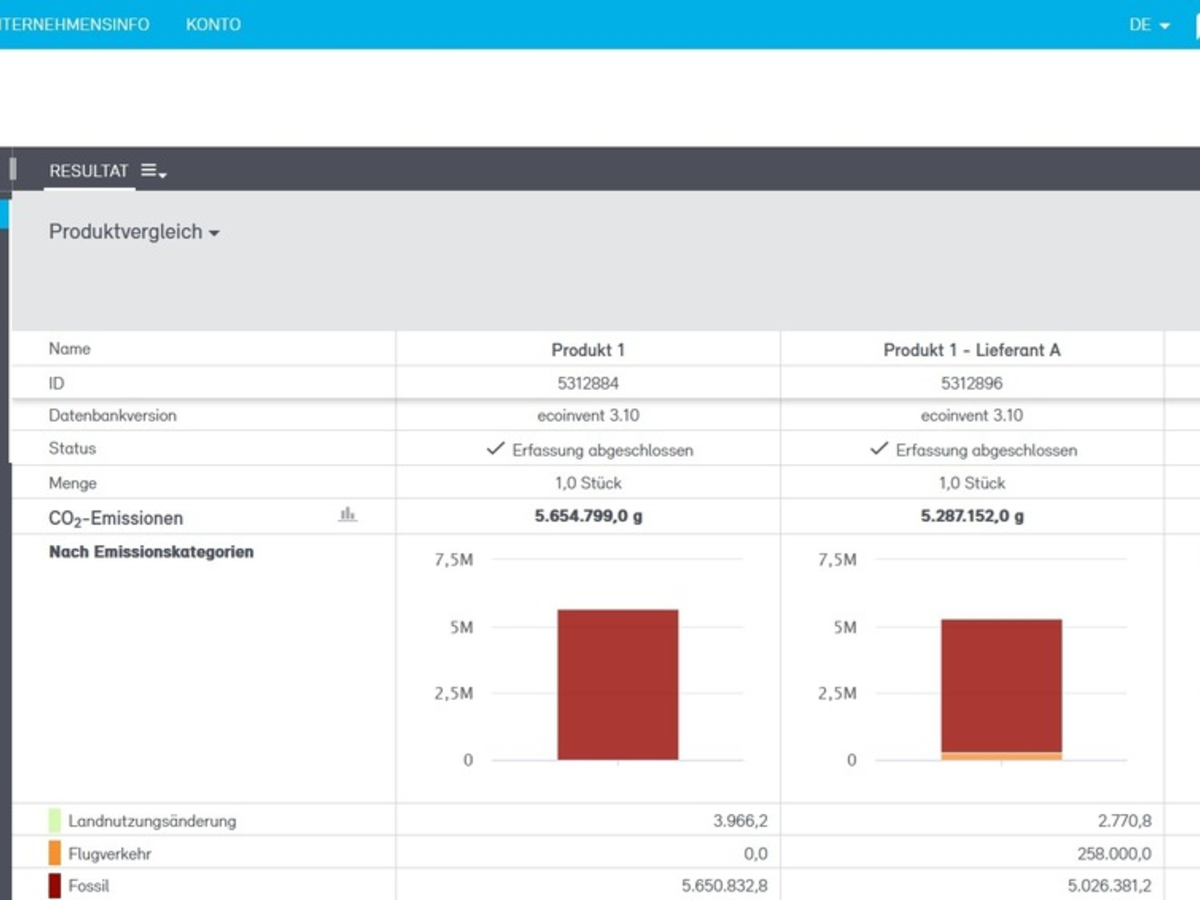Open the DE language dropdown

(1149, 25)
